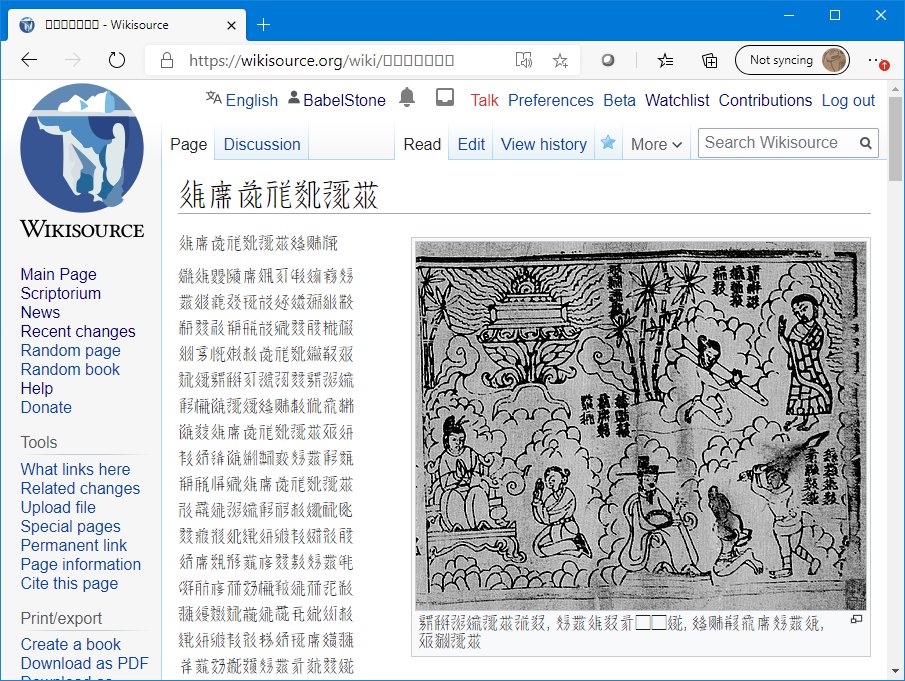Open the News link
Screen dimensions: 905x681
click(40, 312)
